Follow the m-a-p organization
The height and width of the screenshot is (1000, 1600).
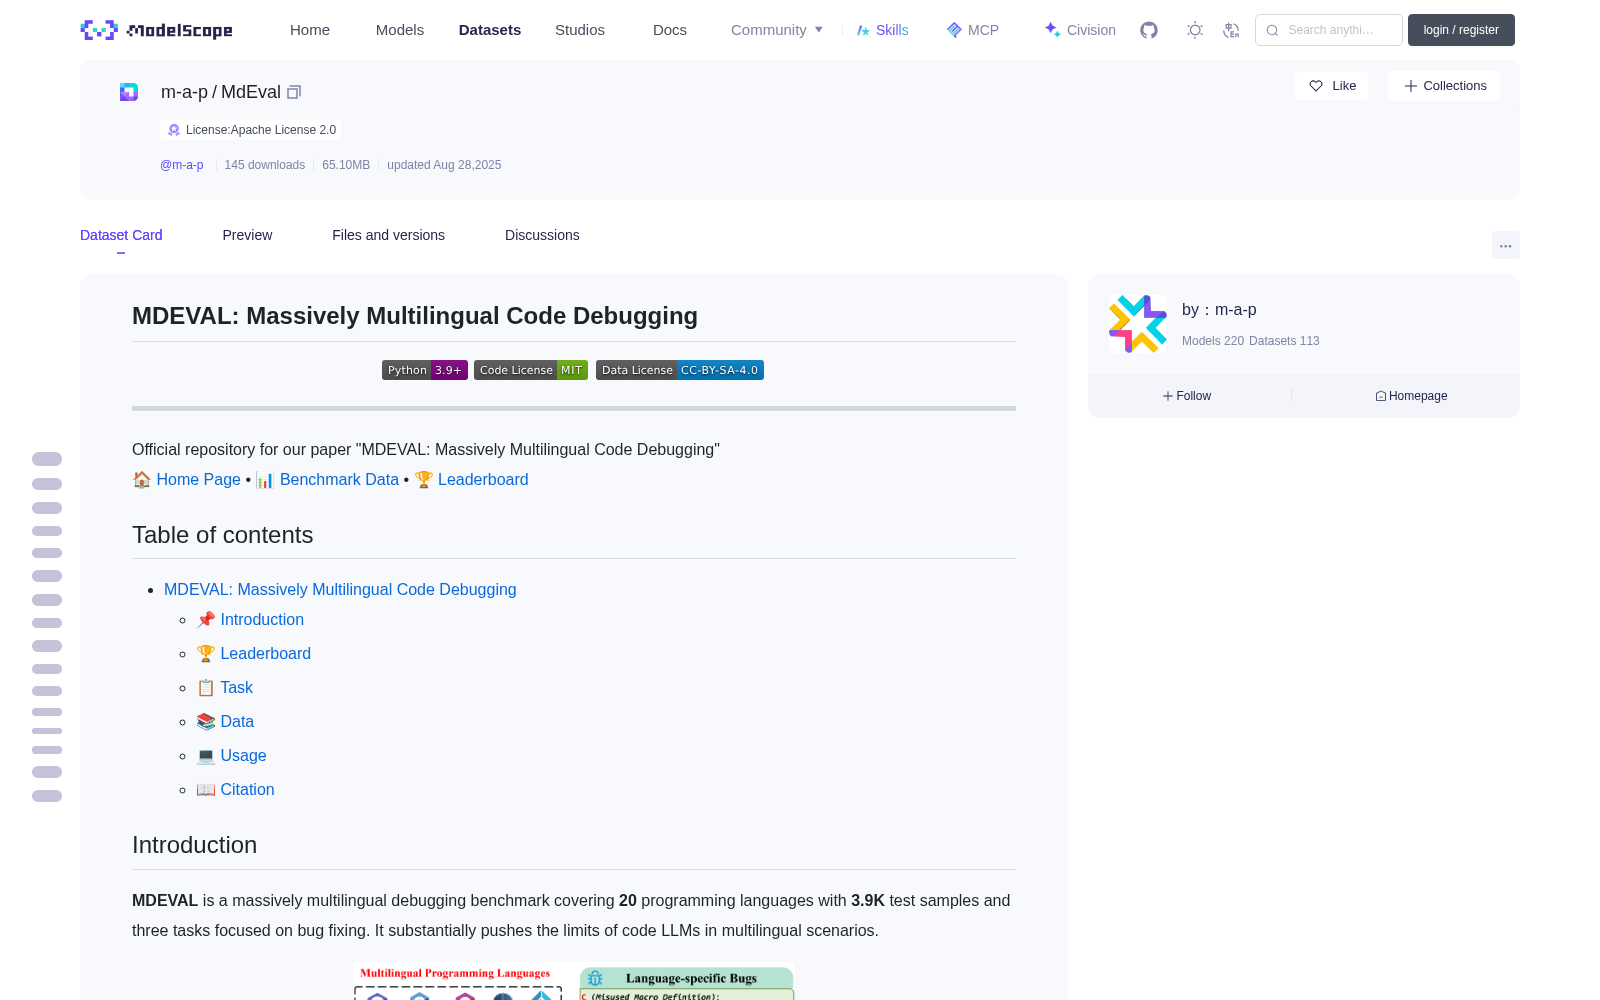point(1187,396)
